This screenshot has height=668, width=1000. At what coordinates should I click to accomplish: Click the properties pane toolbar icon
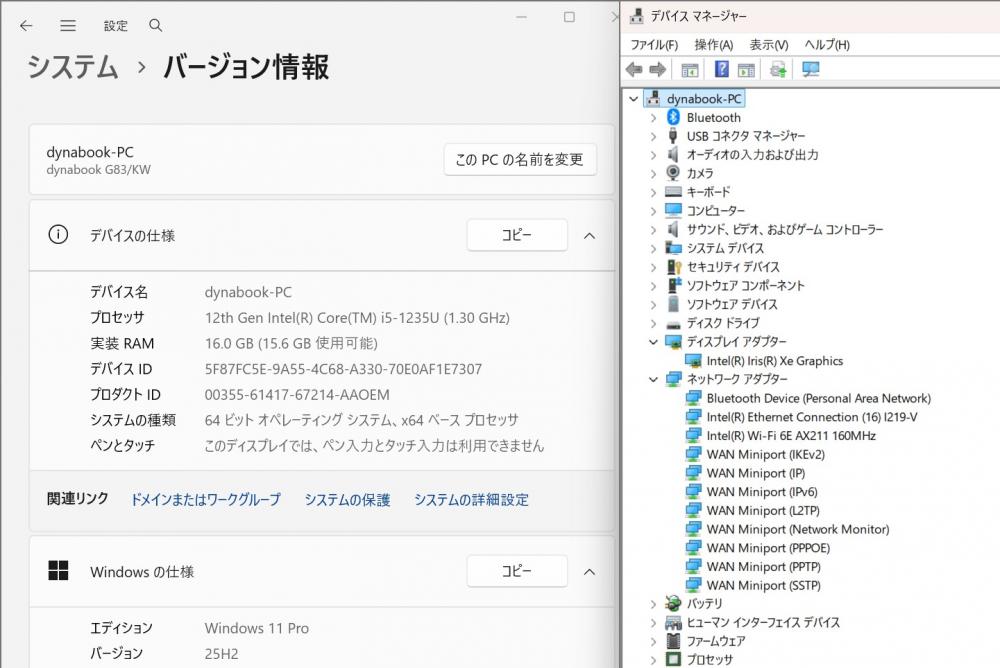click(x=746, y=70)
